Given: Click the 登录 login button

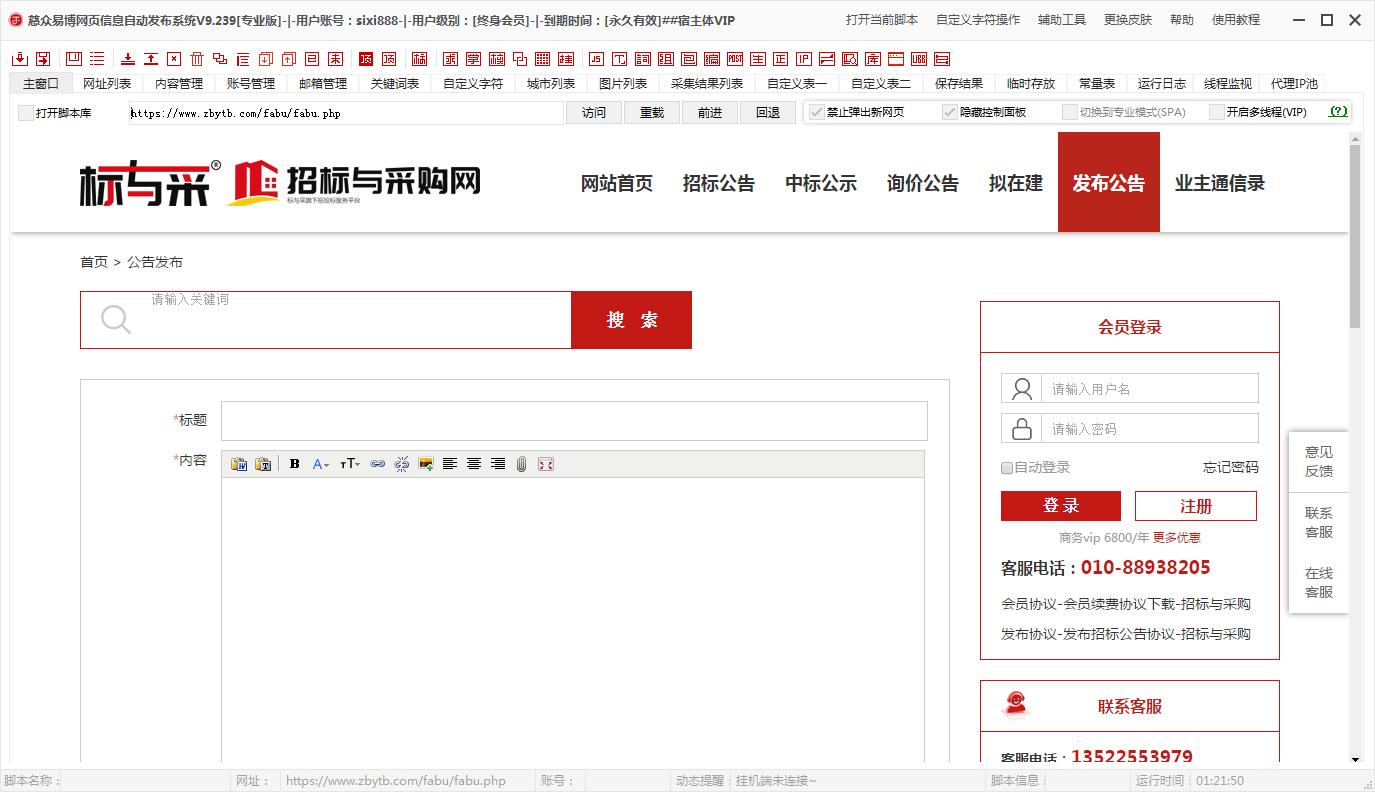Looking at the screenshot, I should [x=1061, y=506].
